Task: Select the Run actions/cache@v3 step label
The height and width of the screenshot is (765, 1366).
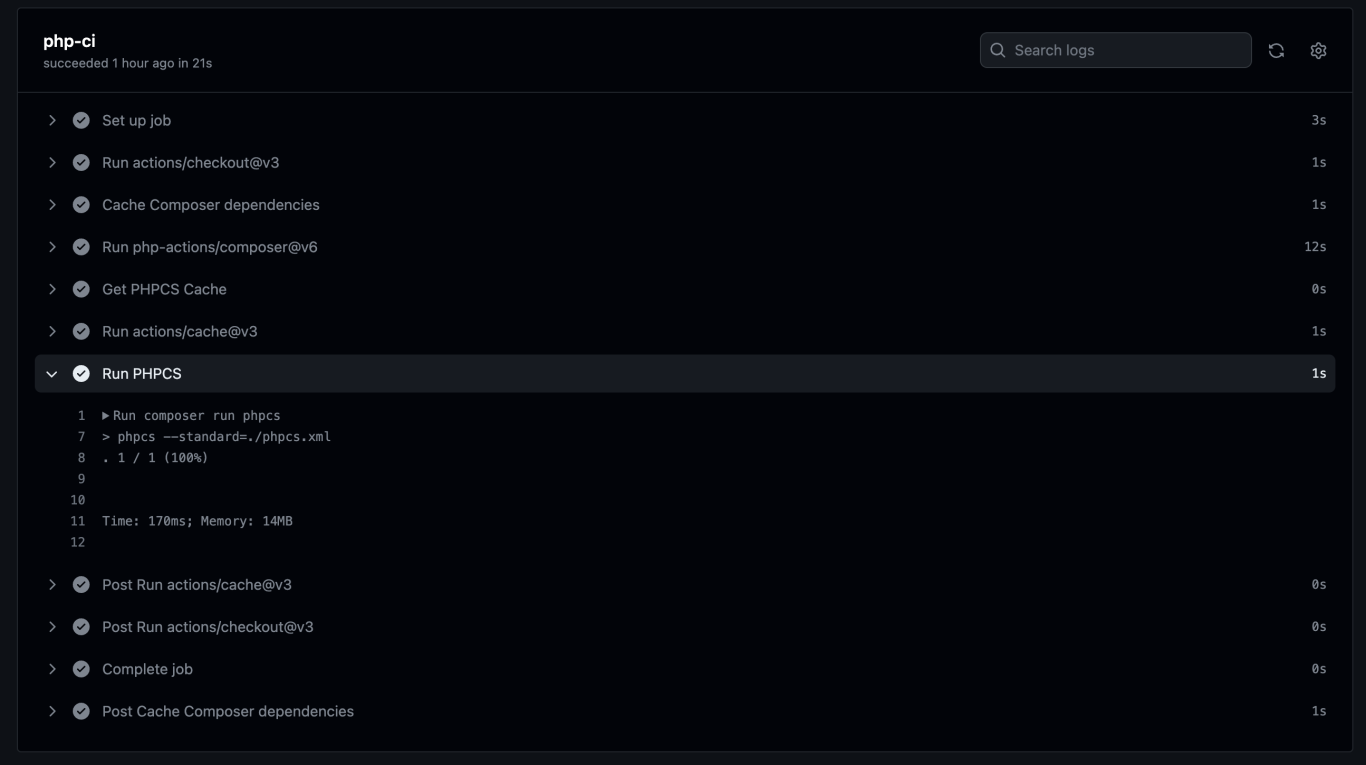Action: pyautogui.click(x=180, y=331)
